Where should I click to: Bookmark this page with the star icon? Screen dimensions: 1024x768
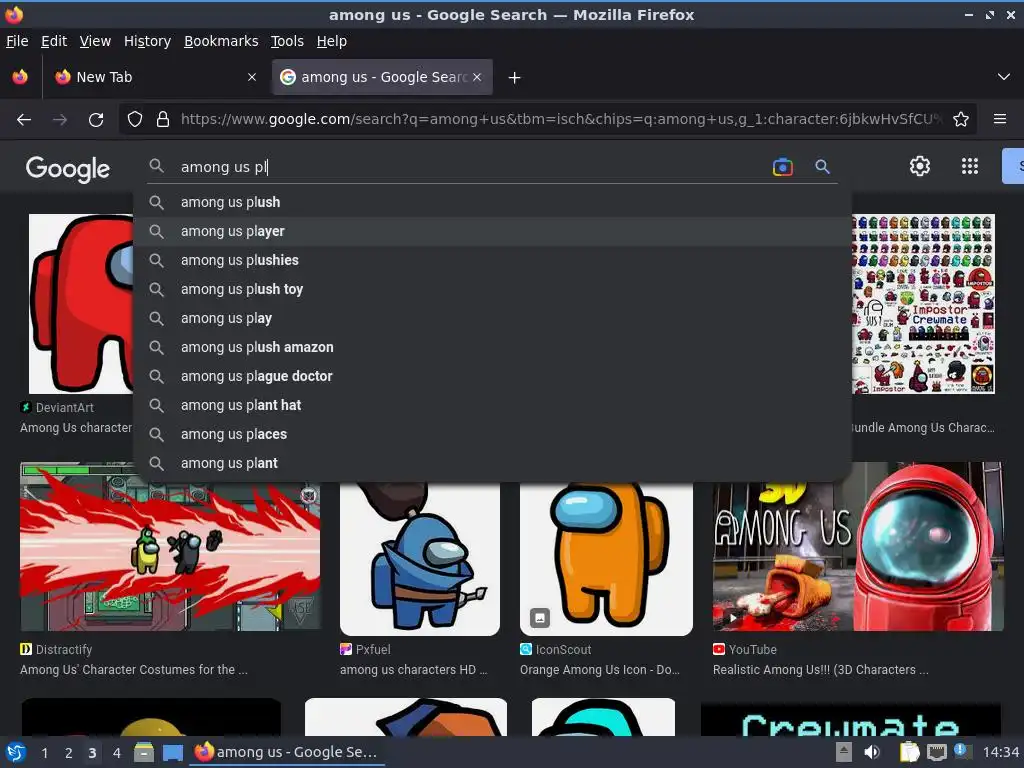point(961,120)
